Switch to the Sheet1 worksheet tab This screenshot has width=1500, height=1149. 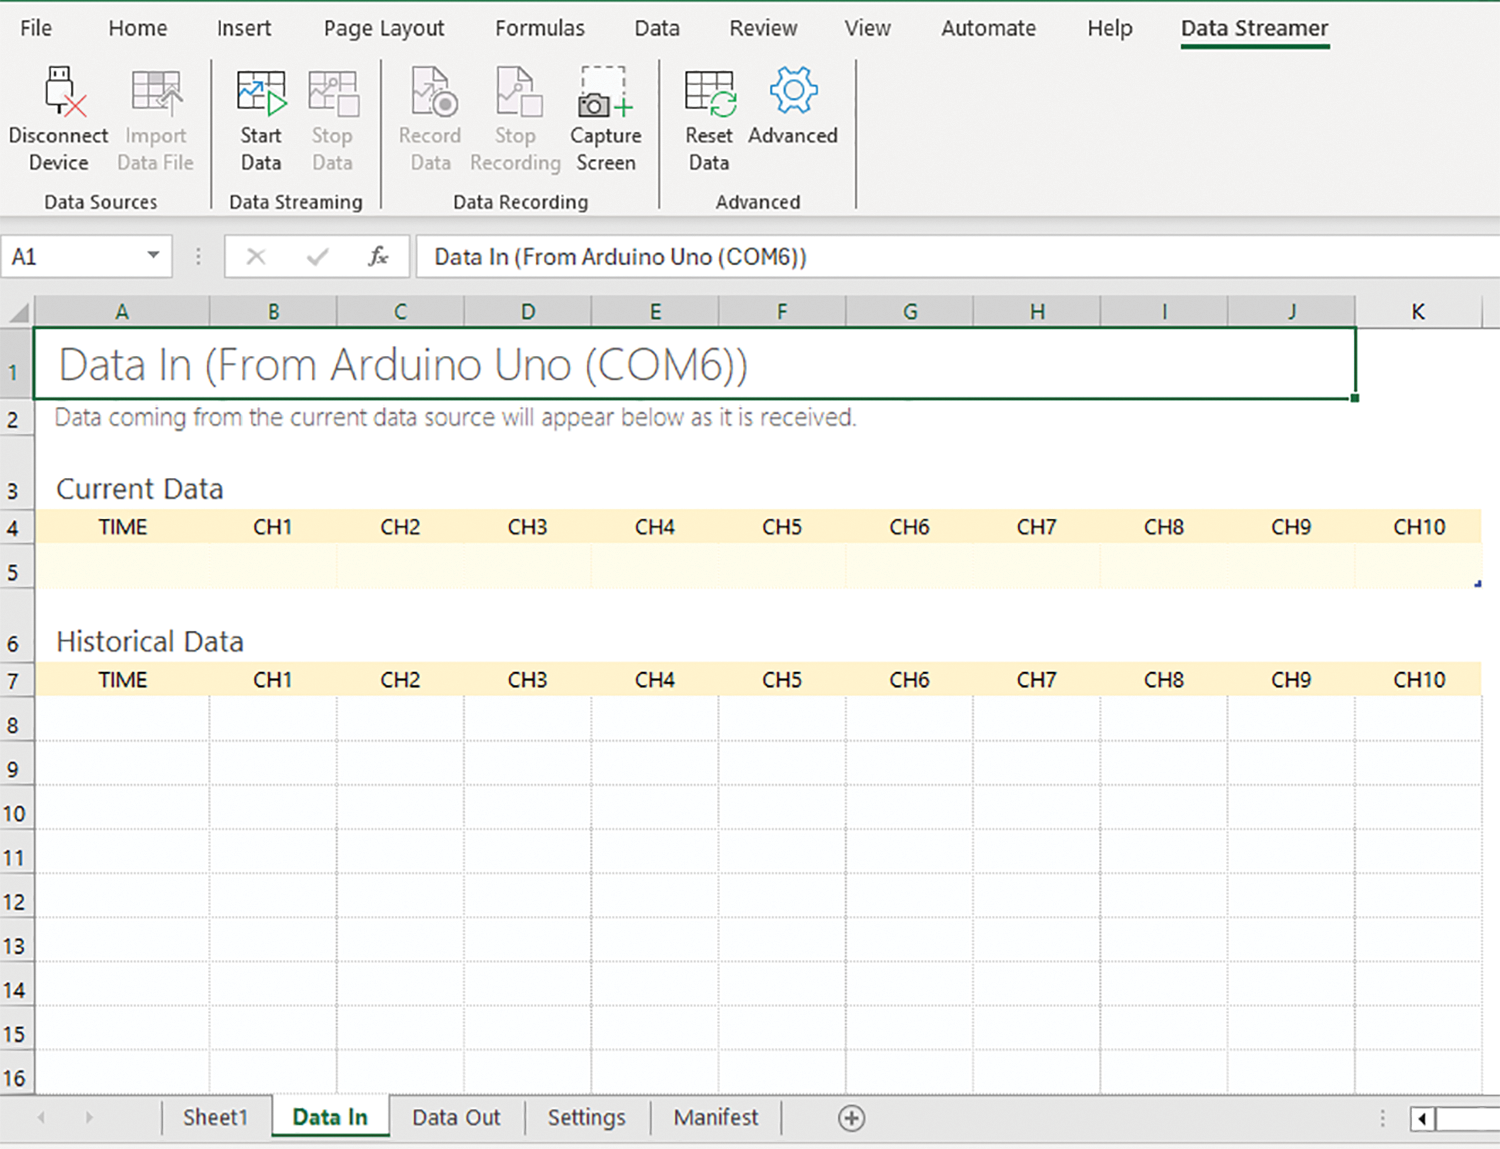215,1117
